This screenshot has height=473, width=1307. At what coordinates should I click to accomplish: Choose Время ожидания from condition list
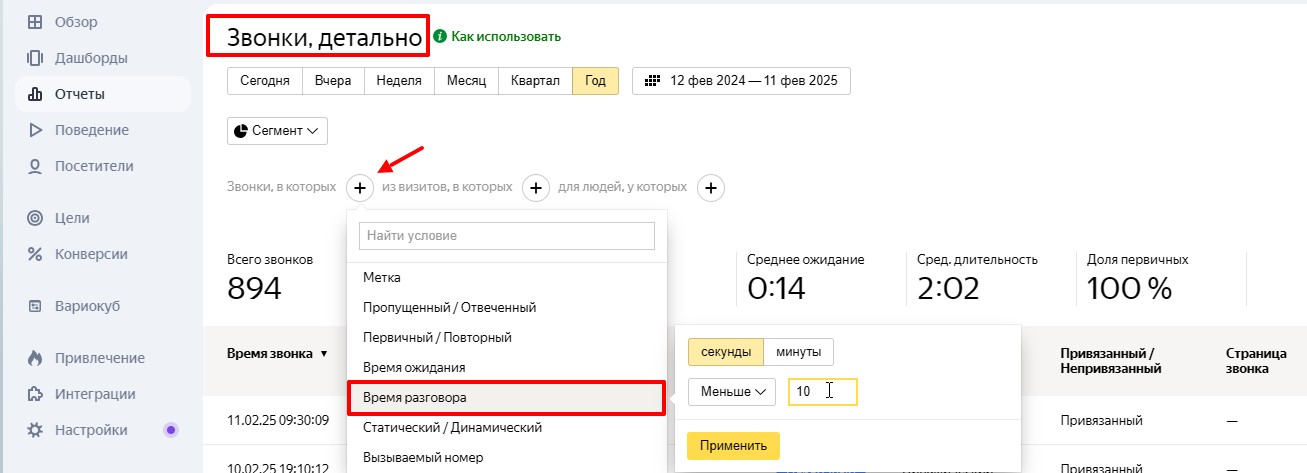[415, 367]
